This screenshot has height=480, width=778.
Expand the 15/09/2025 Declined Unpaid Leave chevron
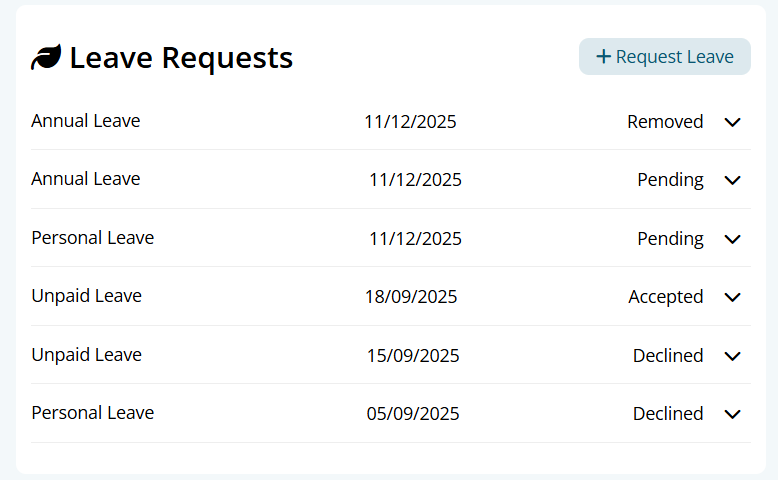tap(732, 356)
